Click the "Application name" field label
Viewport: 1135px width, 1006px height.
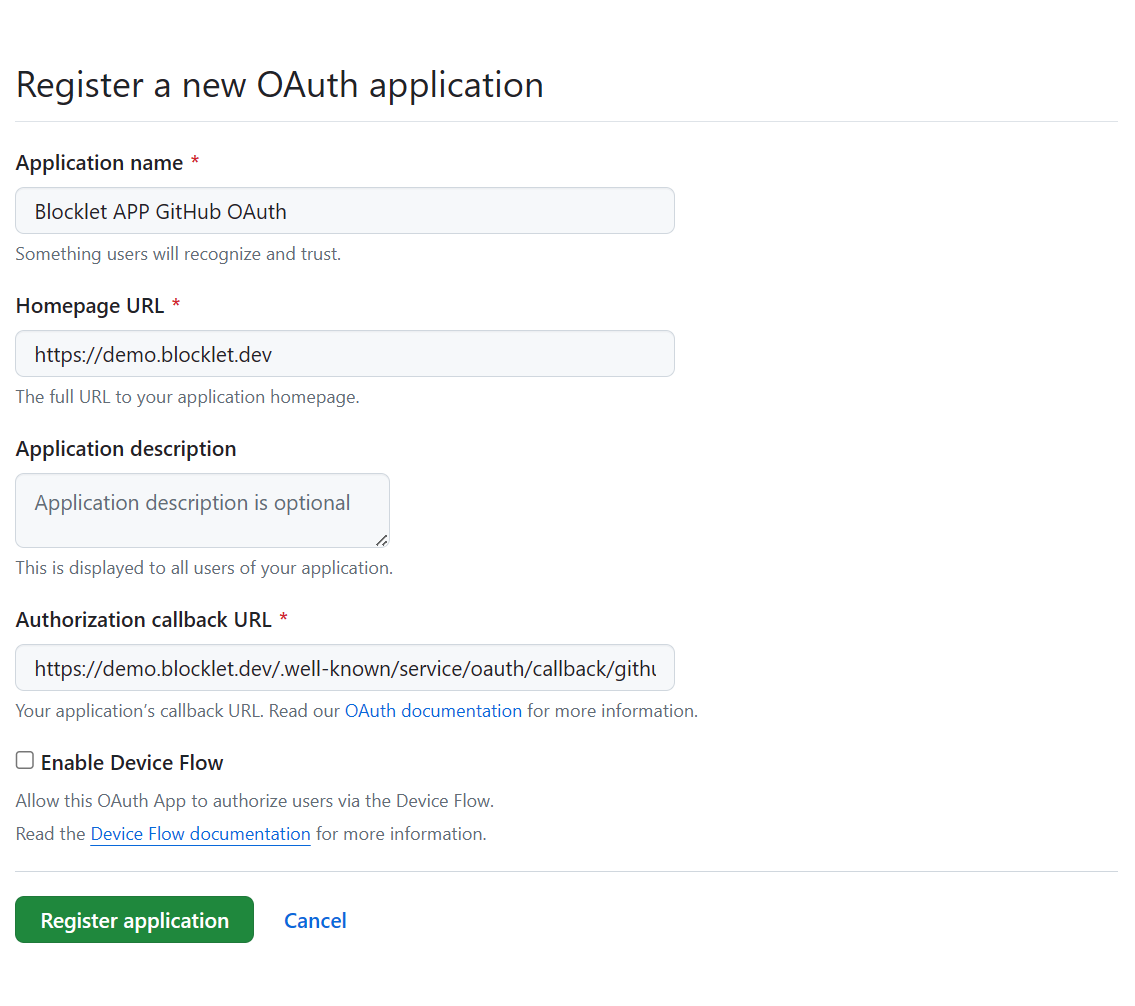tap(99, 163)
